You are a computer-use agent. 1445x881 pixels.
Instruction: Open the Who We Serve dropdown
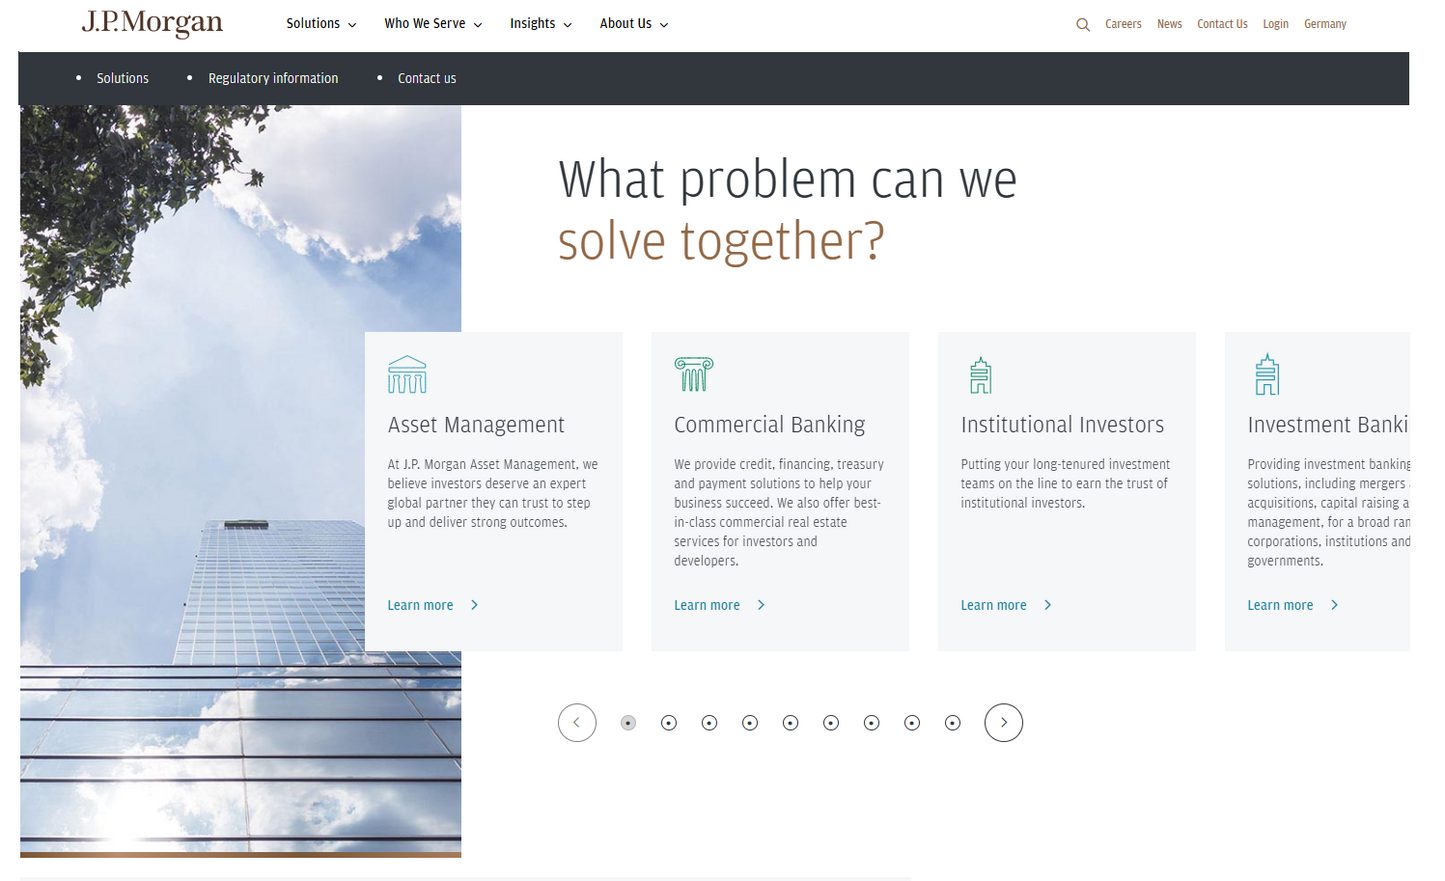[433, 23]
